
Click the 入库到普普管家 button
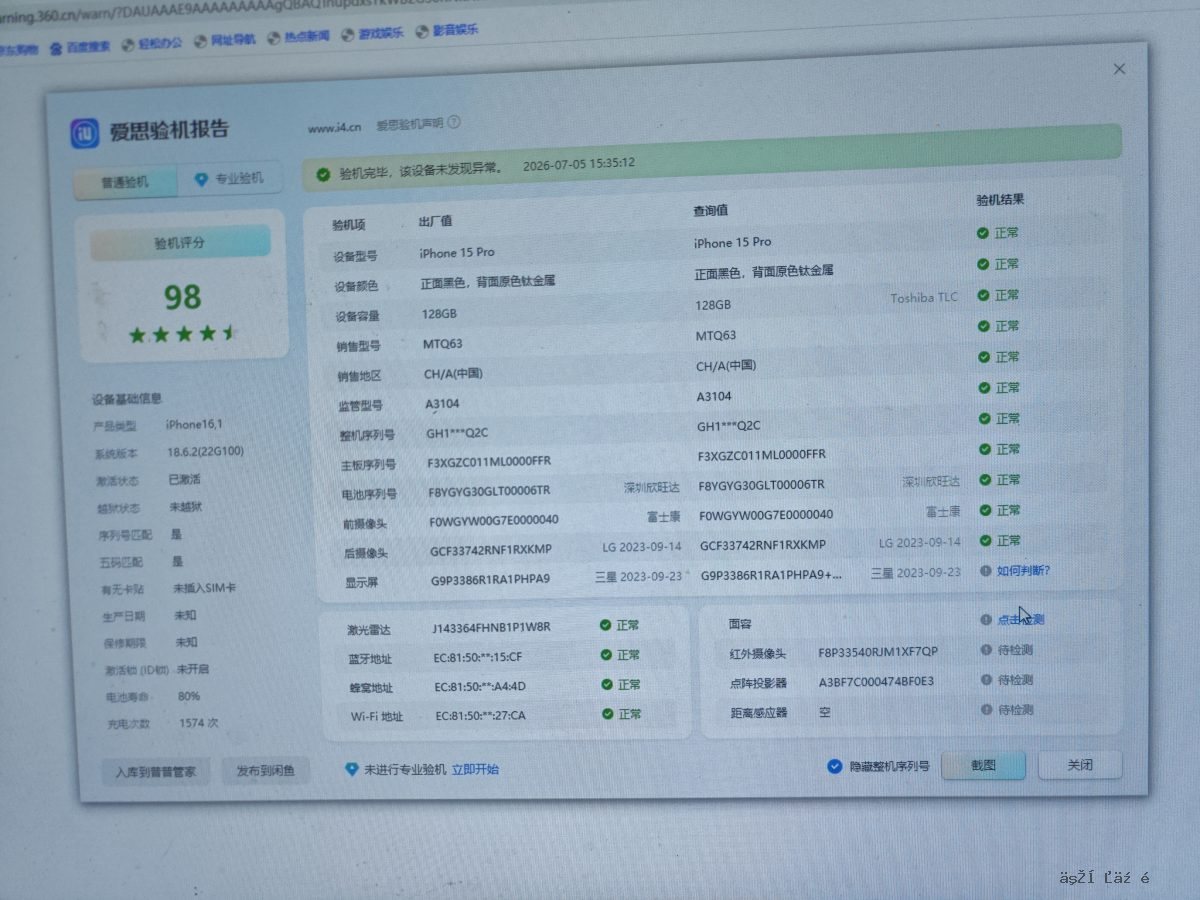point(156,772)
